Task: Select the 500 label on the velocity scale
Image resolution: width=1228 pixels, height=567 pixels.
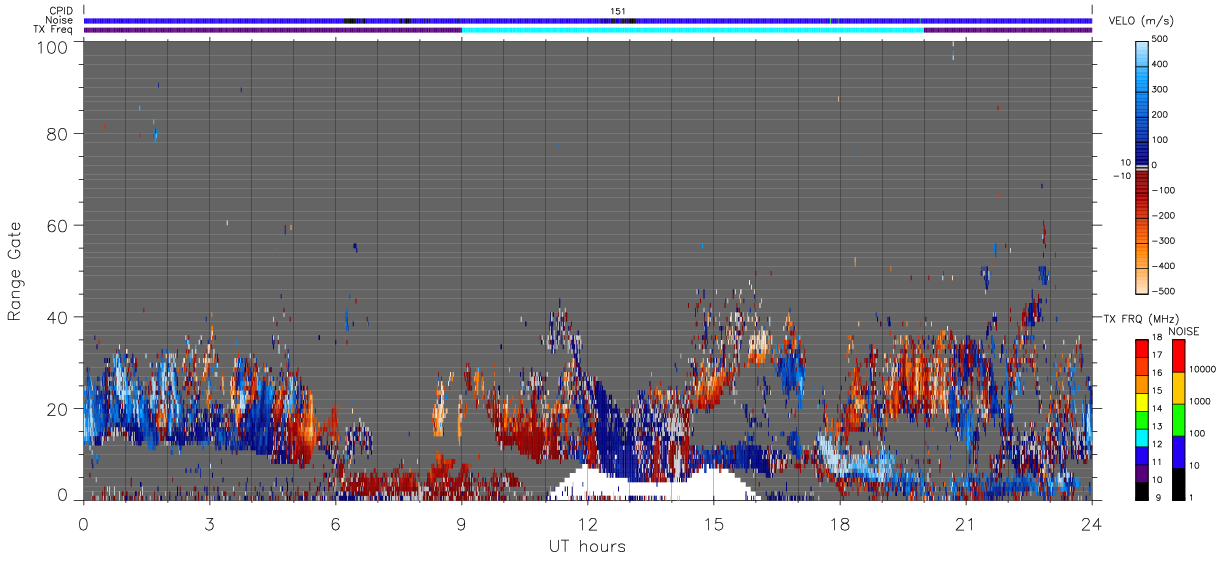Action: point(1160,39)
